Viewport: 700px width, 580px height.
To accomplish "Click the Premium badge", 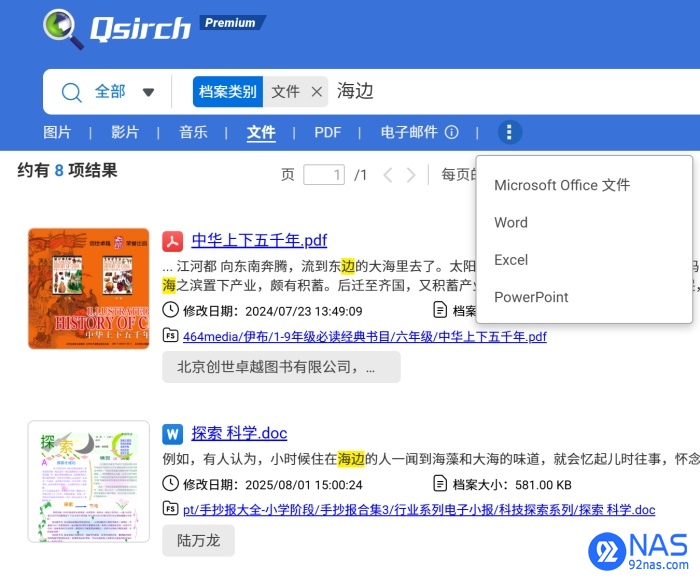I will (232, 23).
